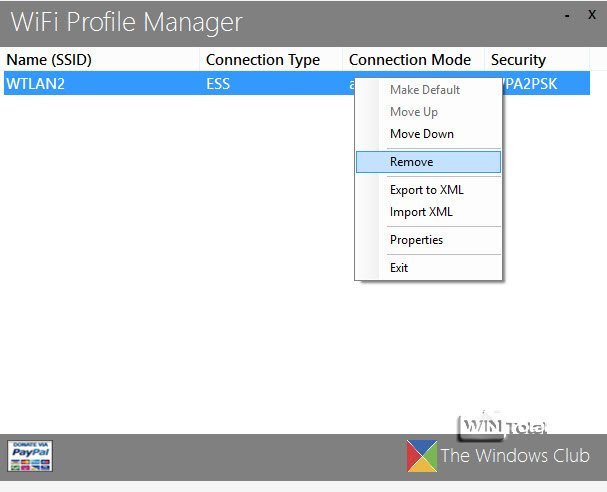Click the Security column header

point(518,60)
